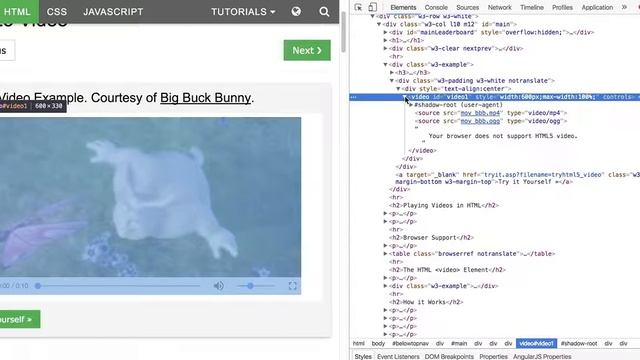The height and width of the screenshot is (360, 640).
Task: Collapse the selected video#video1 node
Action: (405, 97)
